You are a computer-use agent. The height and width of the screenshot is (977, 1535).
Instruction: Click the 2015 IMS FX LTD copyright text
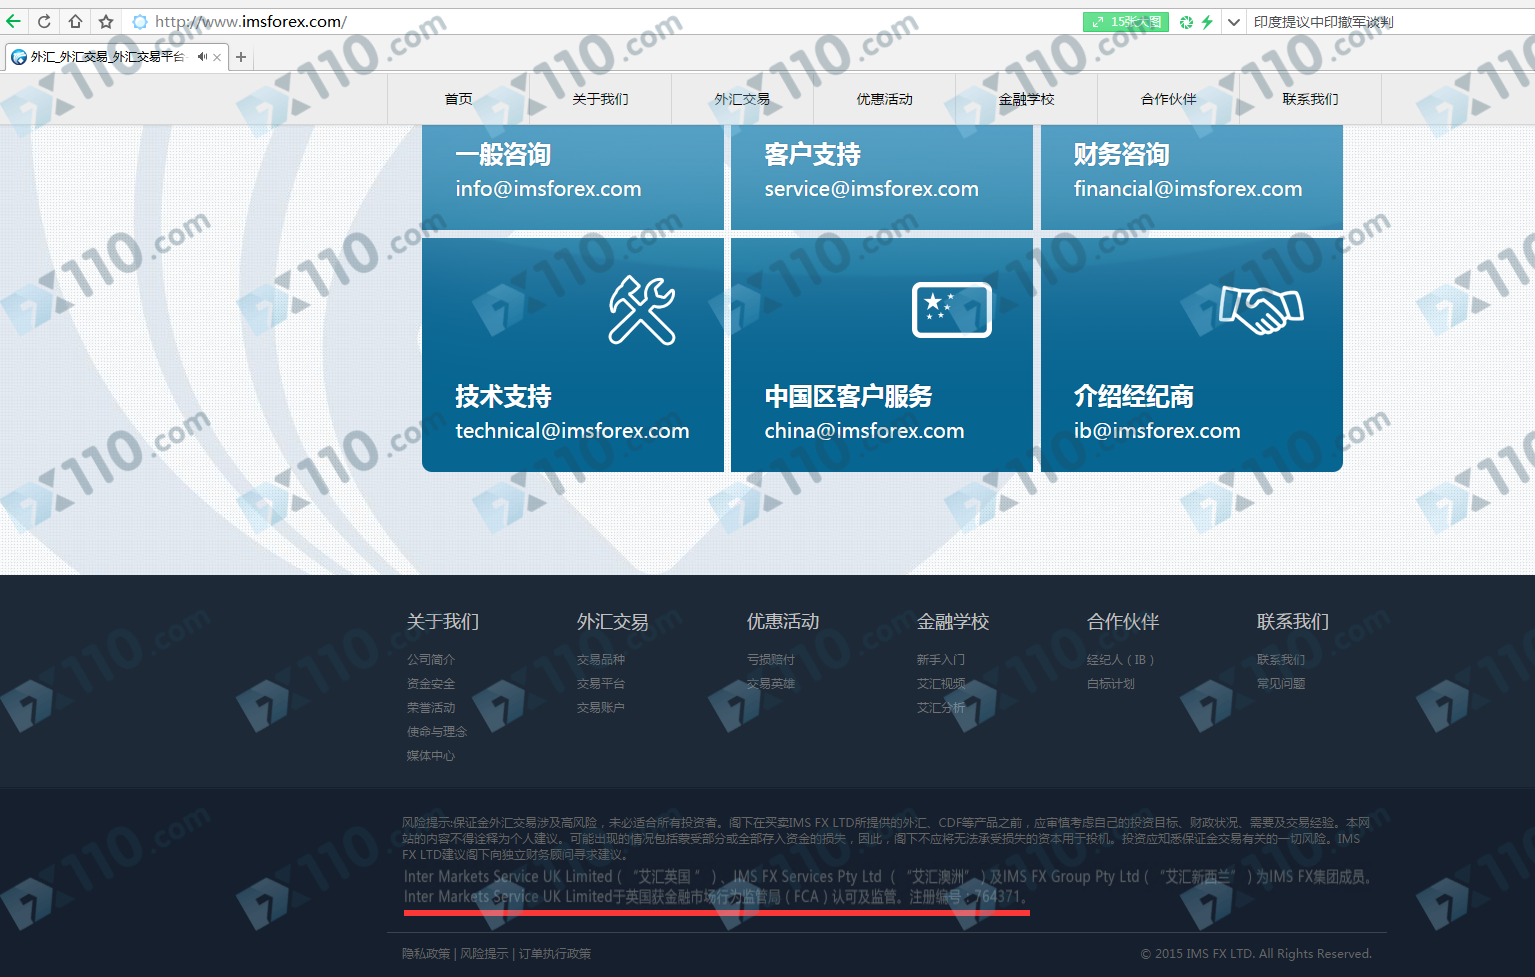pyautogui.click(x=1256, y=954)
